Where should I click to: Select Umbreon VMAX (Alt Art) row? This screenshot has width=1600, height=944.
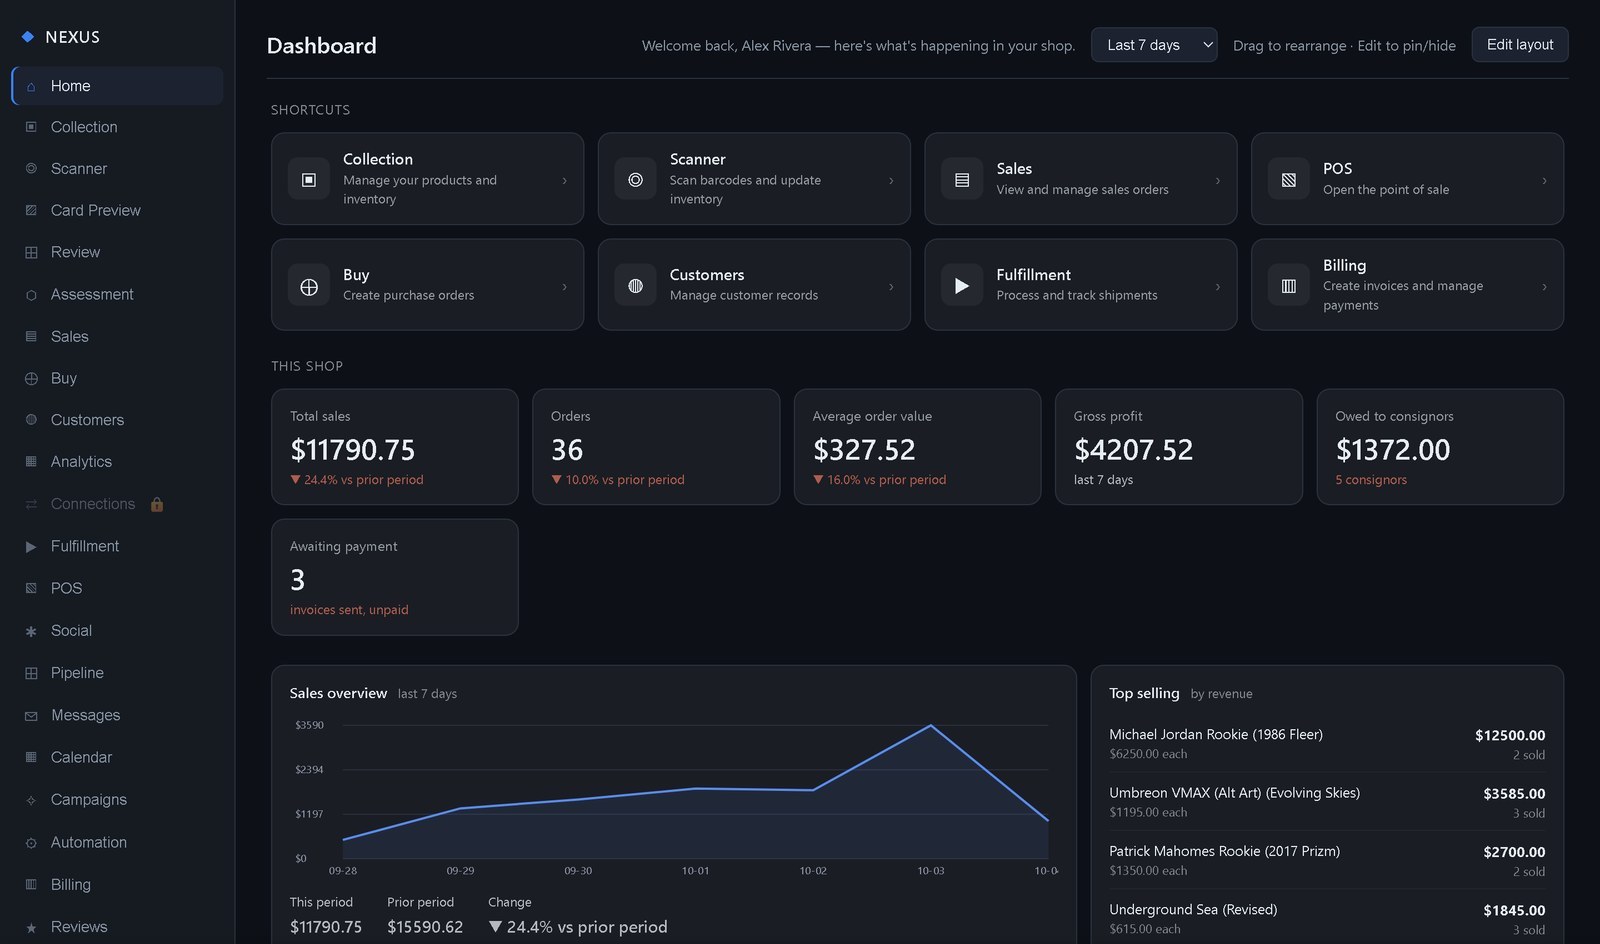[x=1327, y=802]
